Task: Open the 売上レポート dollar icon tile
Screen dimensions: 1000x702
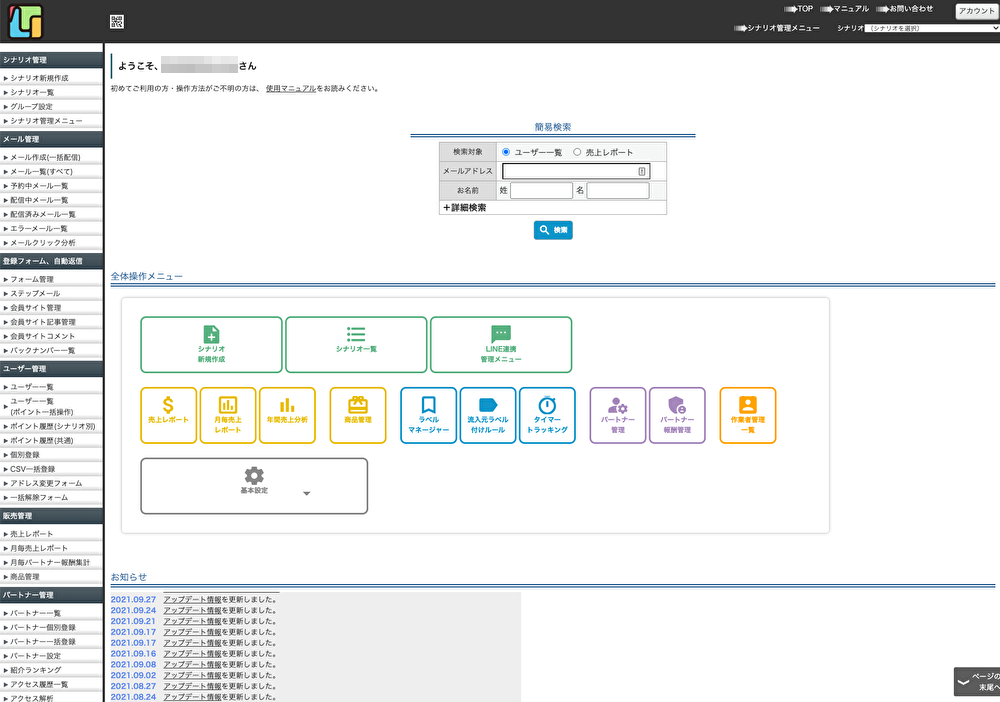Action: point(168,415)
